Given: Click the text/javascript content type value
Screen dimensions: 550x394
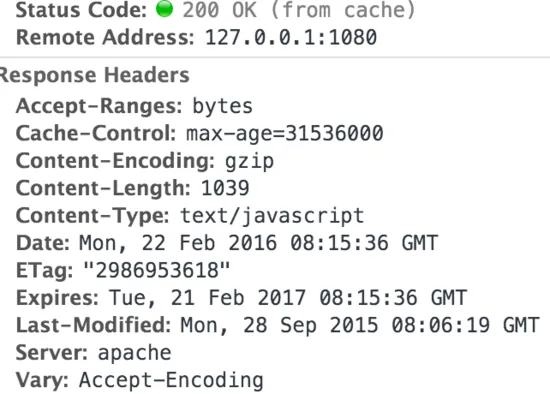Looking at the screenshot, I should [272, 216].
